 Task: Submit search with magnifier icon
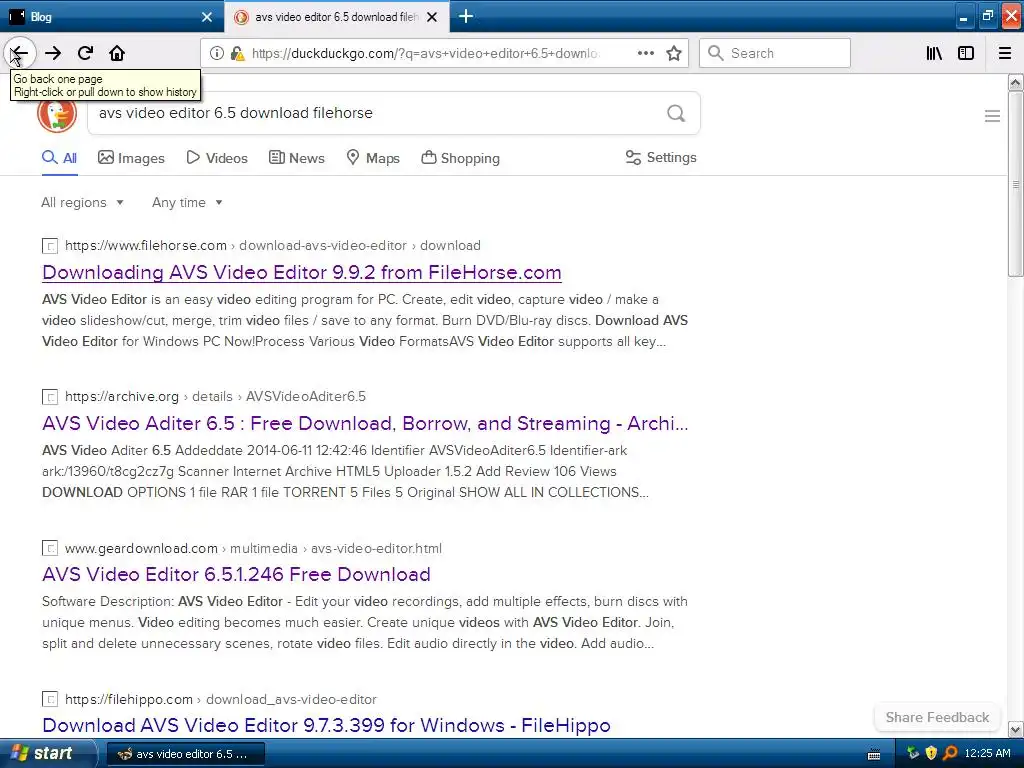(x=676, y=113)
